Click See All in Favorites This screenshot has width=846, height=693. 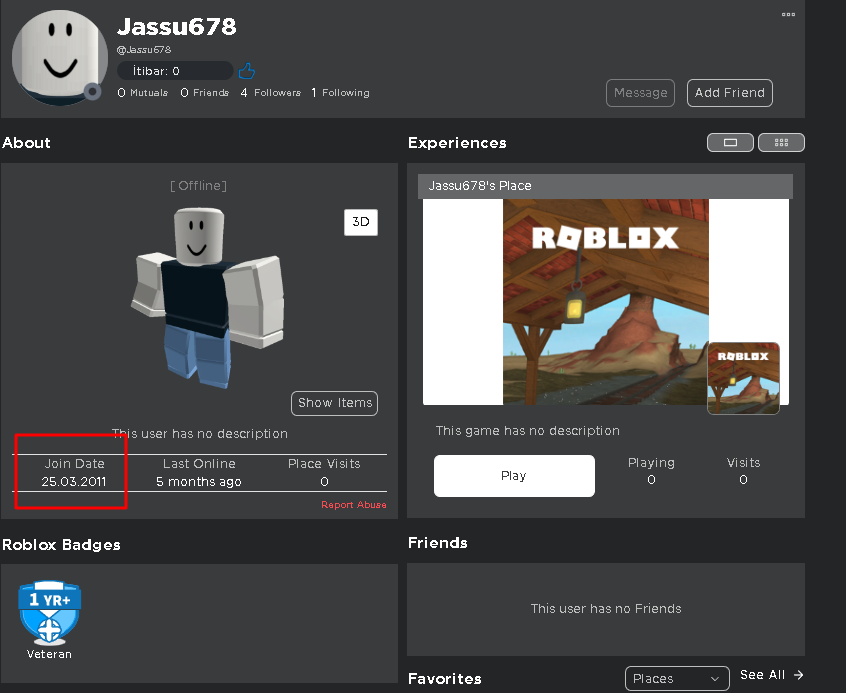pos(762,675)
